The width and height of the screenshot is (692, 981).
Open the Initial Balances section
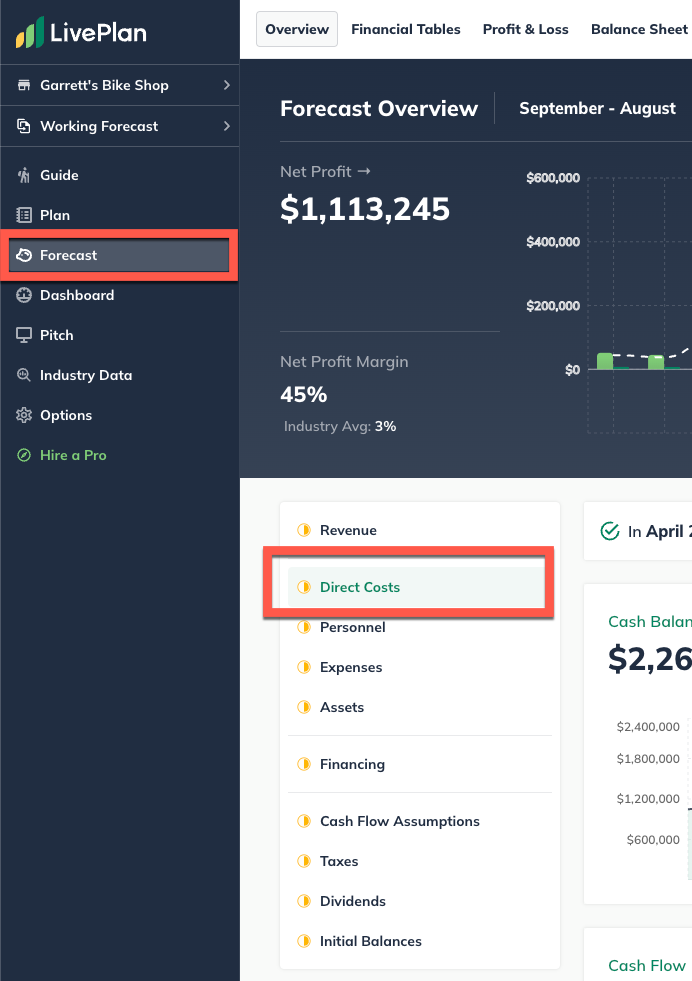click(x=420, y=941)
